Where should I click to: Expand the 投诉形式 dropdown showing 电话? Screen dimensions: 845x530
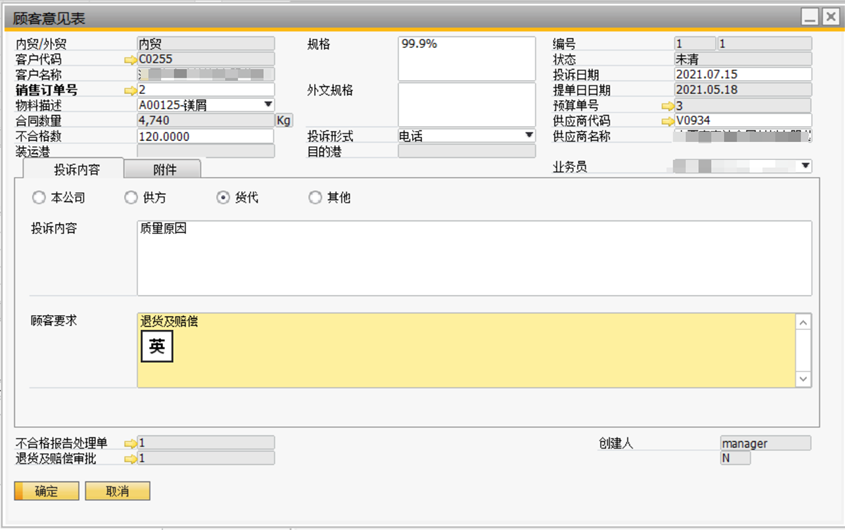coord(529,135)
